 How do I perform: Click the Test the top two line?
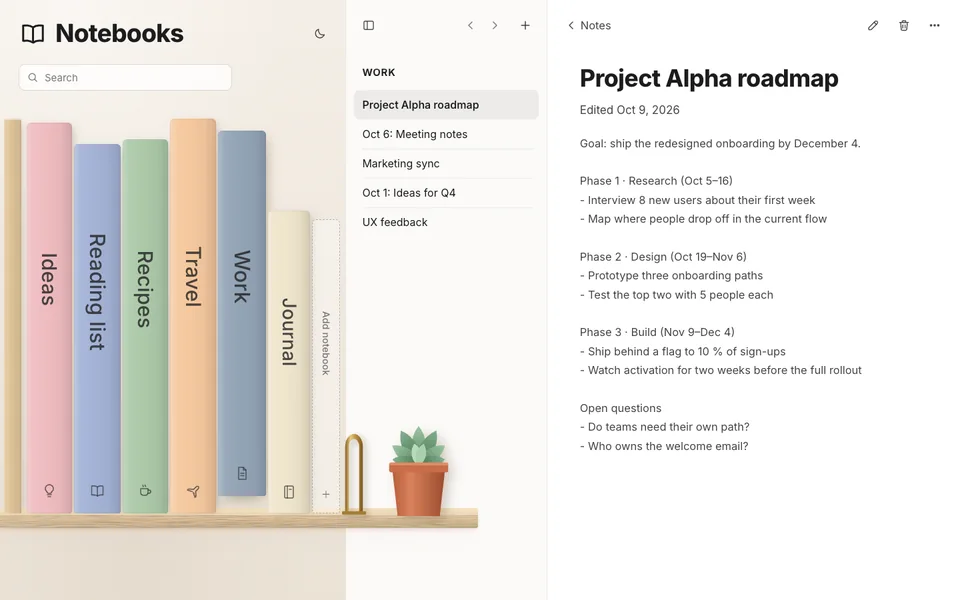pyautogui.click(x=677, y=294)
